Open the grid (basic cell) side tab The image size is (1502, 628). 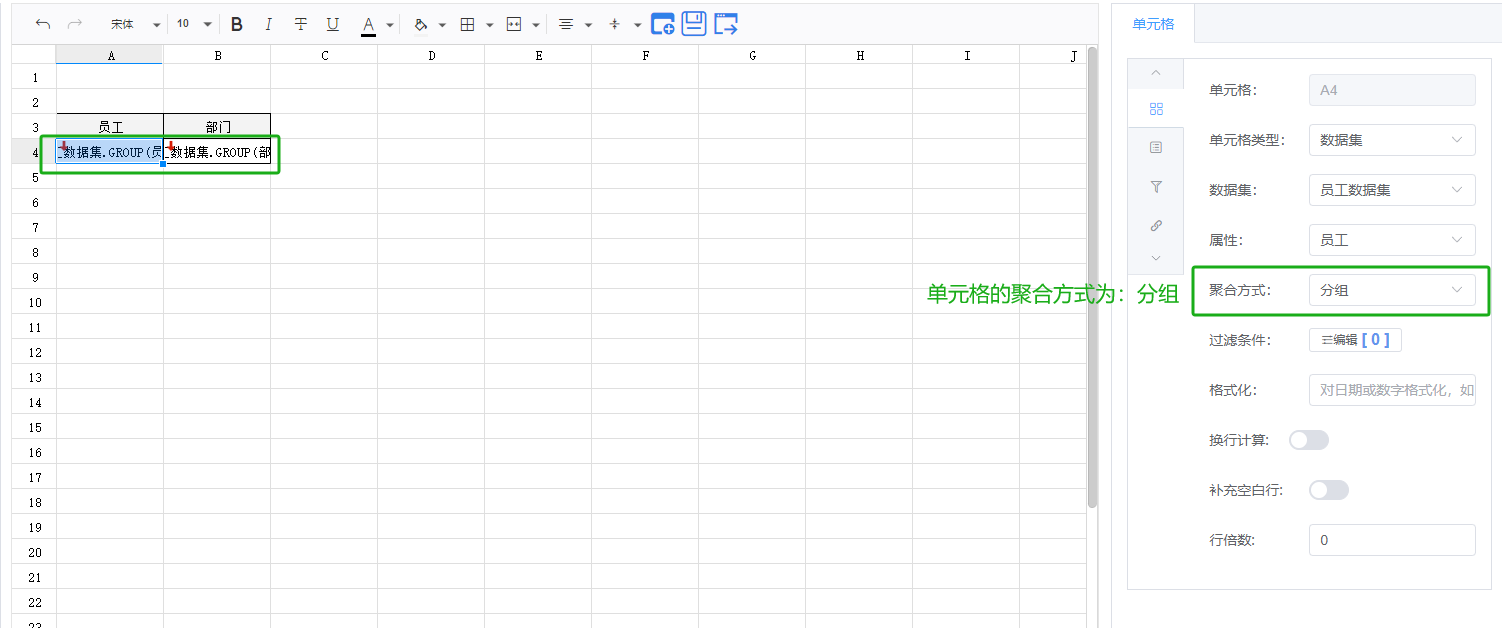[1156, 109]
